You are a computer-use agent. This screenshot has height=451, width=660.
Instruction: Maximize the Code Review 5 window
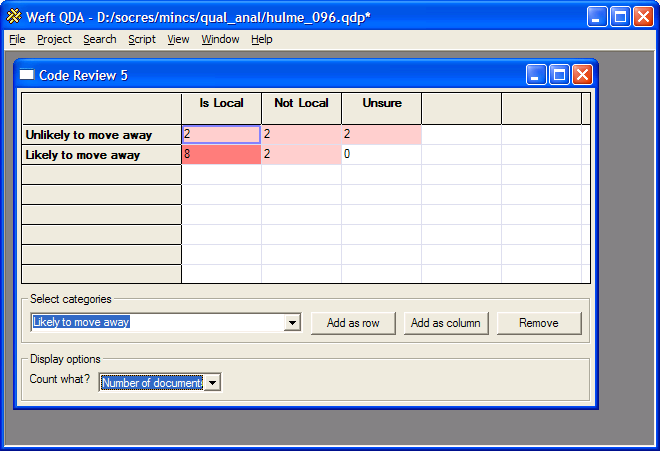click(559, 75)
